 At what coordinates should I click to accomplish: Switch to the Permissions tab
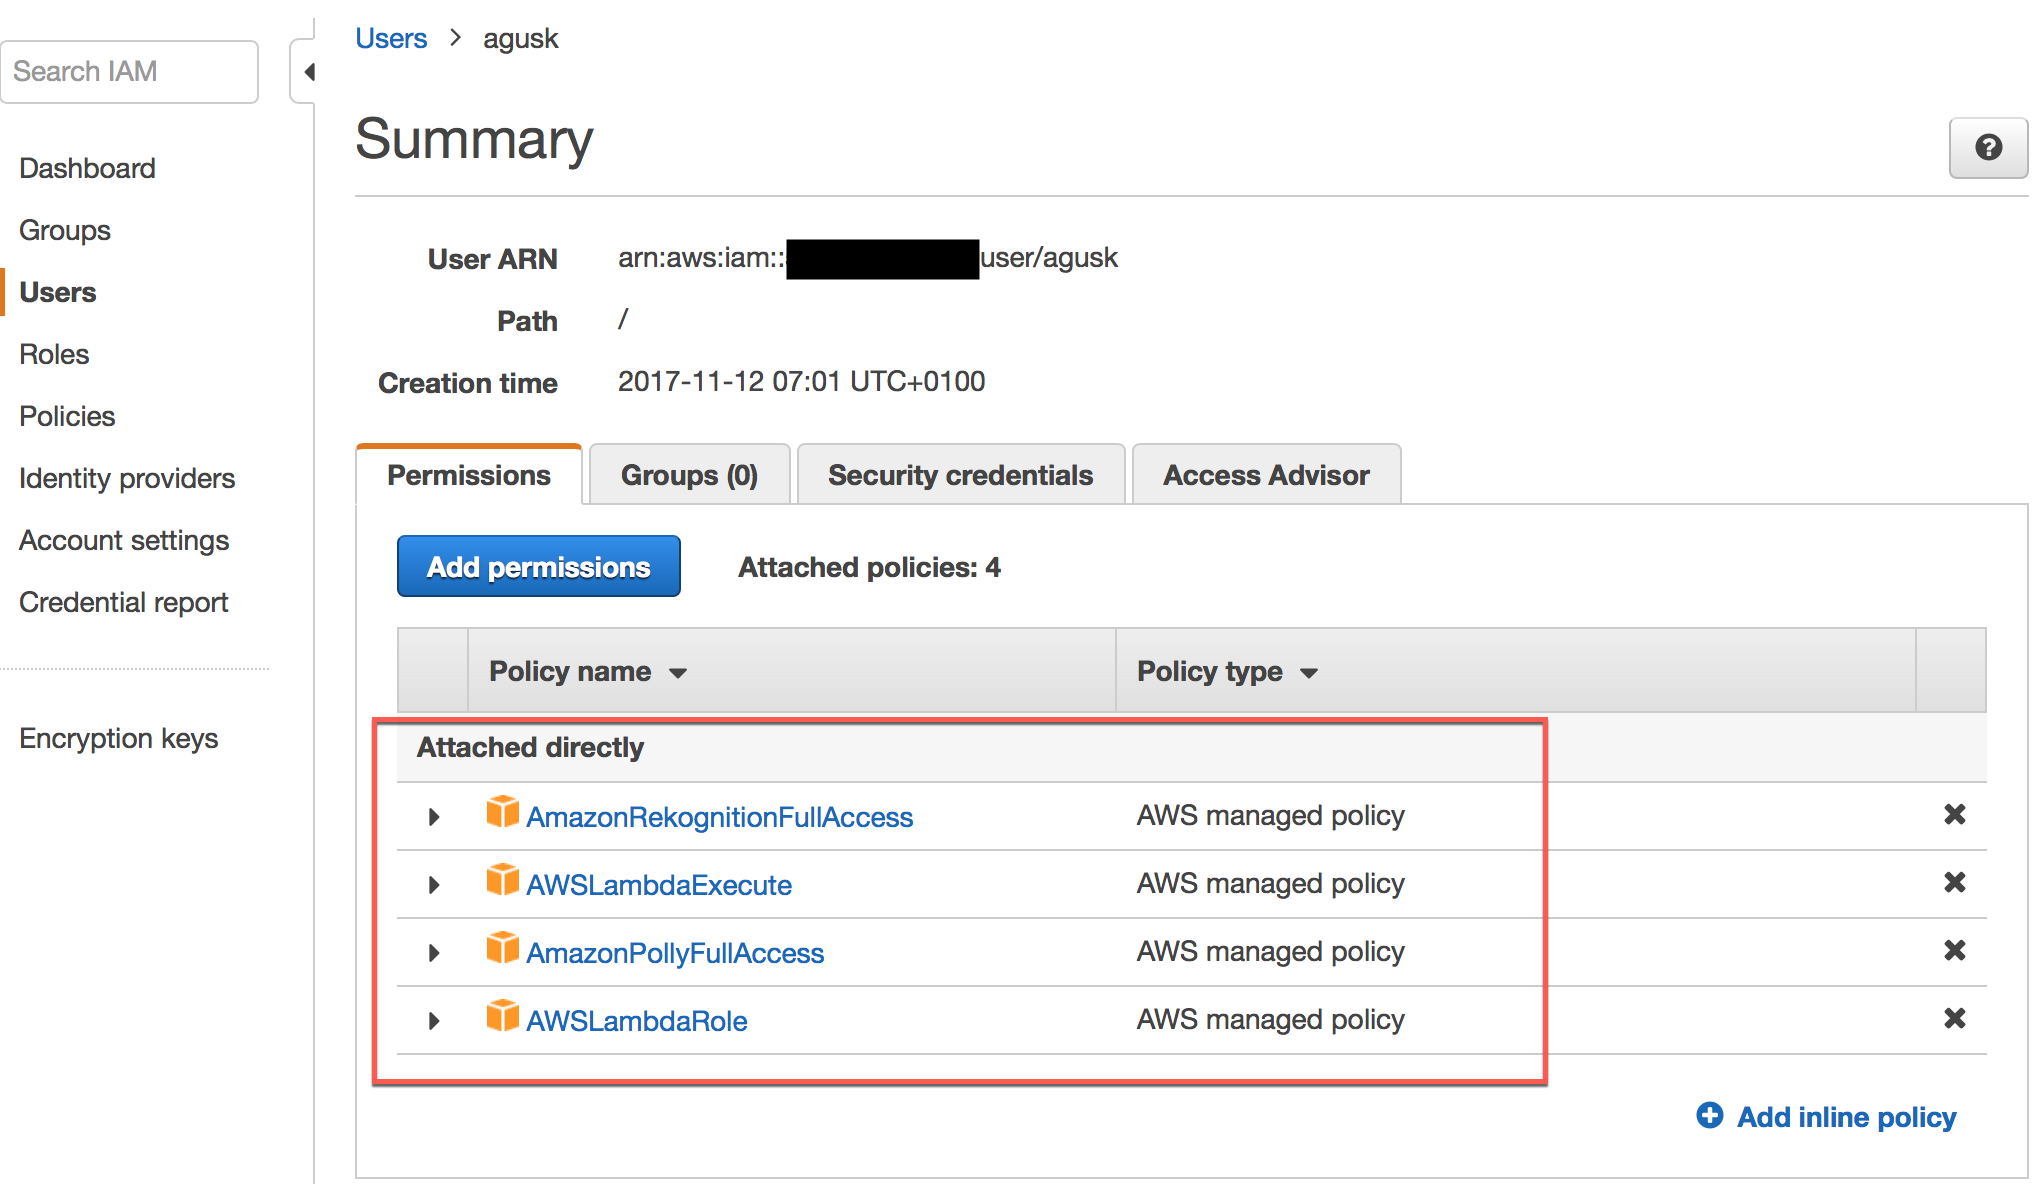coord(469,475)
